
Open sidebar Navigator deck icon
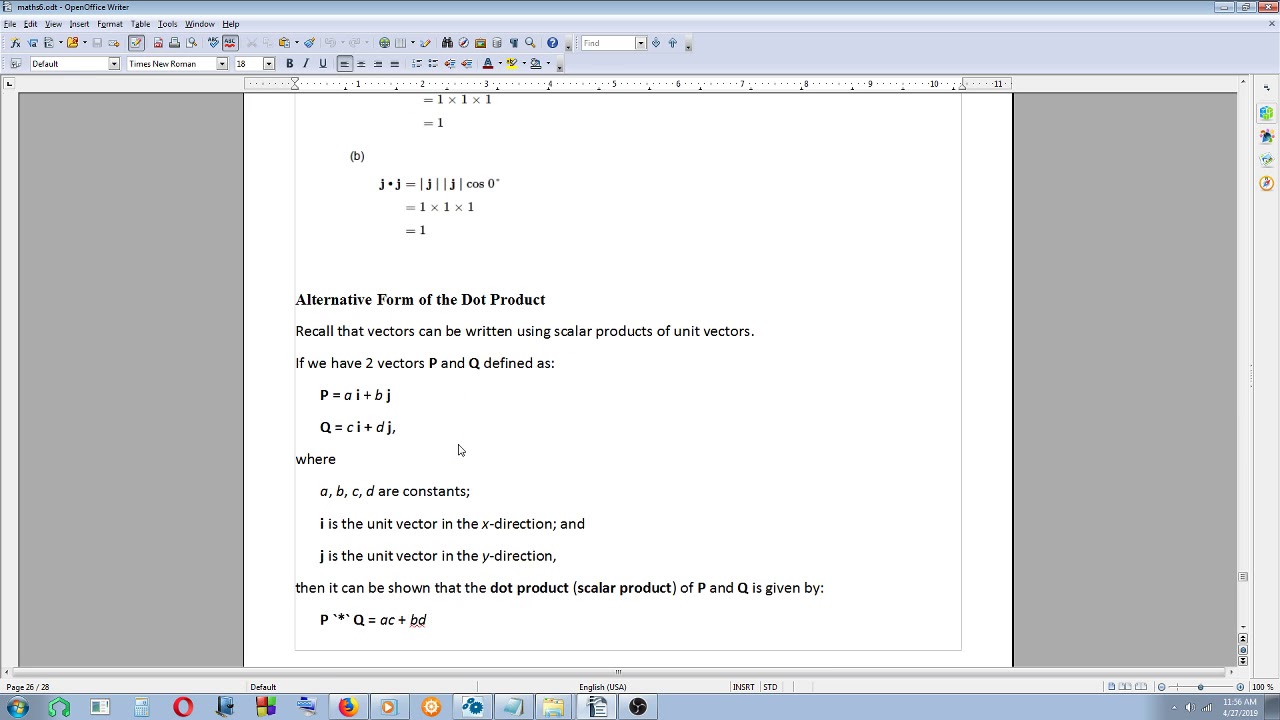coord(1267,183)
